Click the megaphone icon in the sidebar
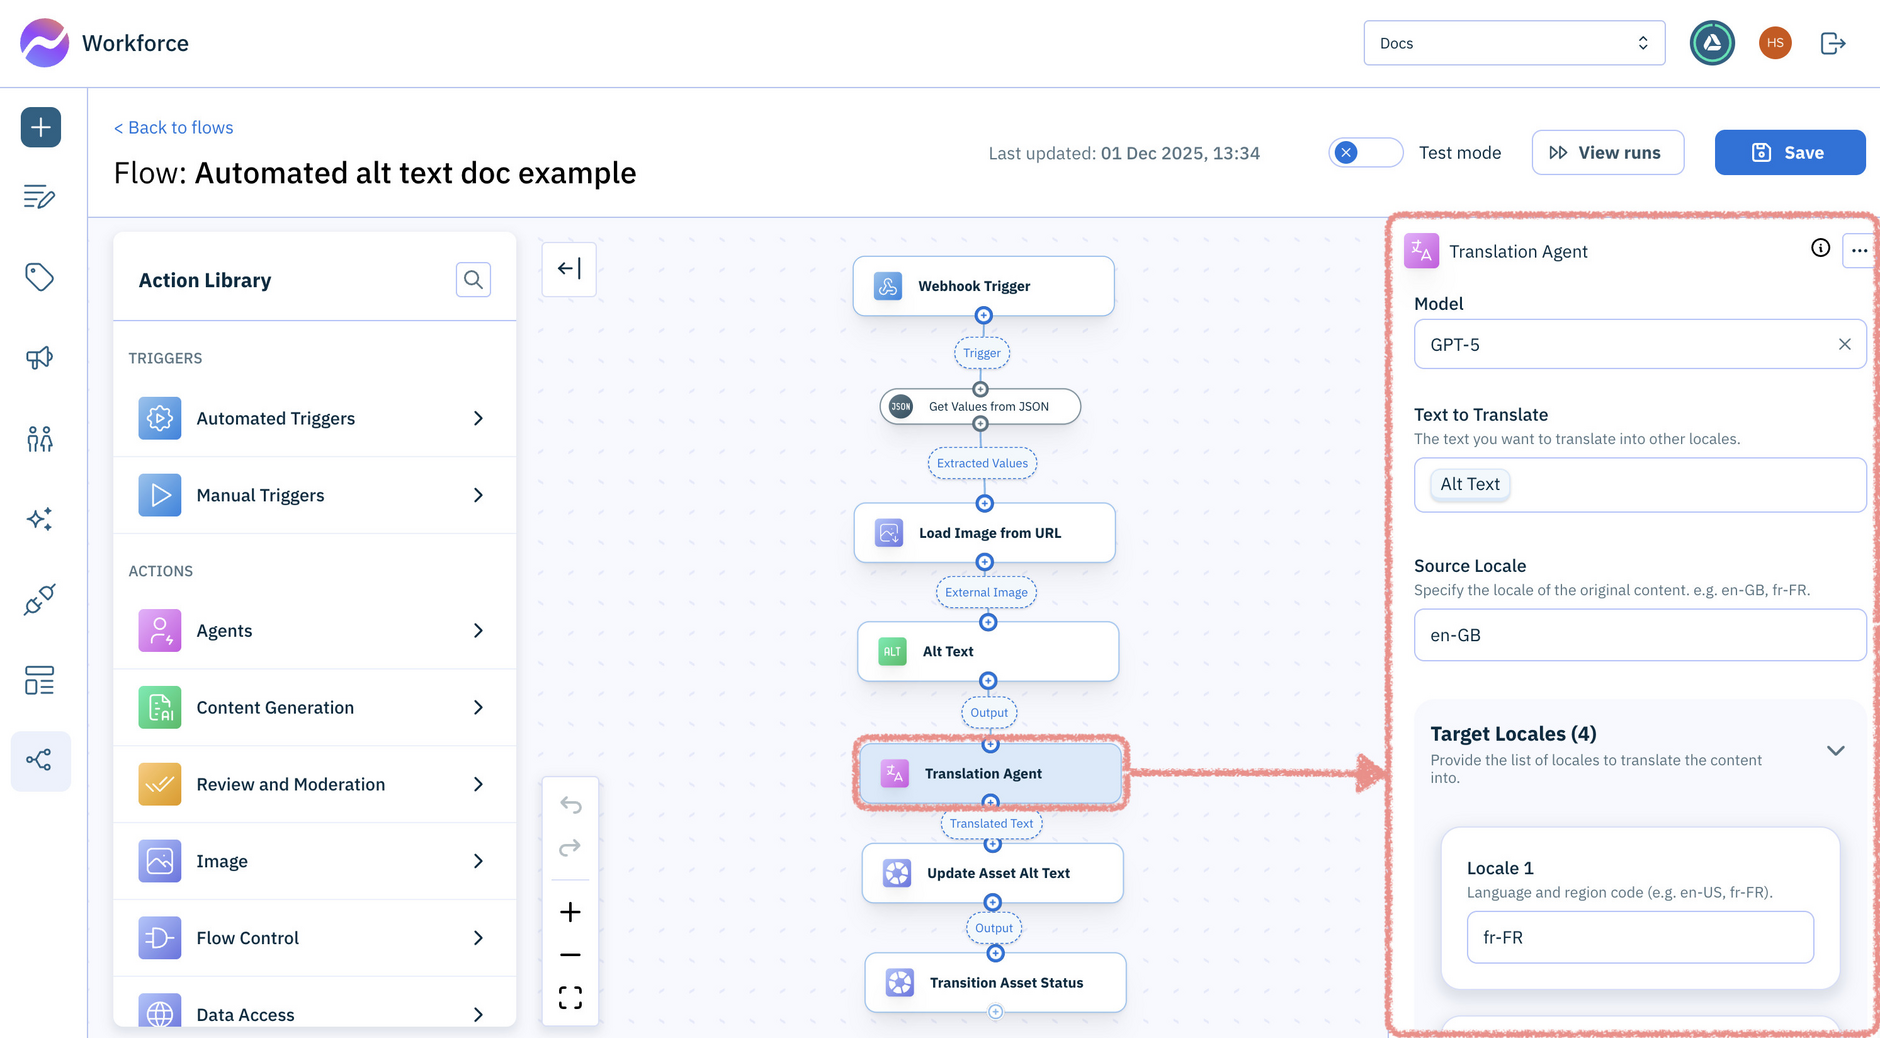The image size is (1880, 1038). 40,357
